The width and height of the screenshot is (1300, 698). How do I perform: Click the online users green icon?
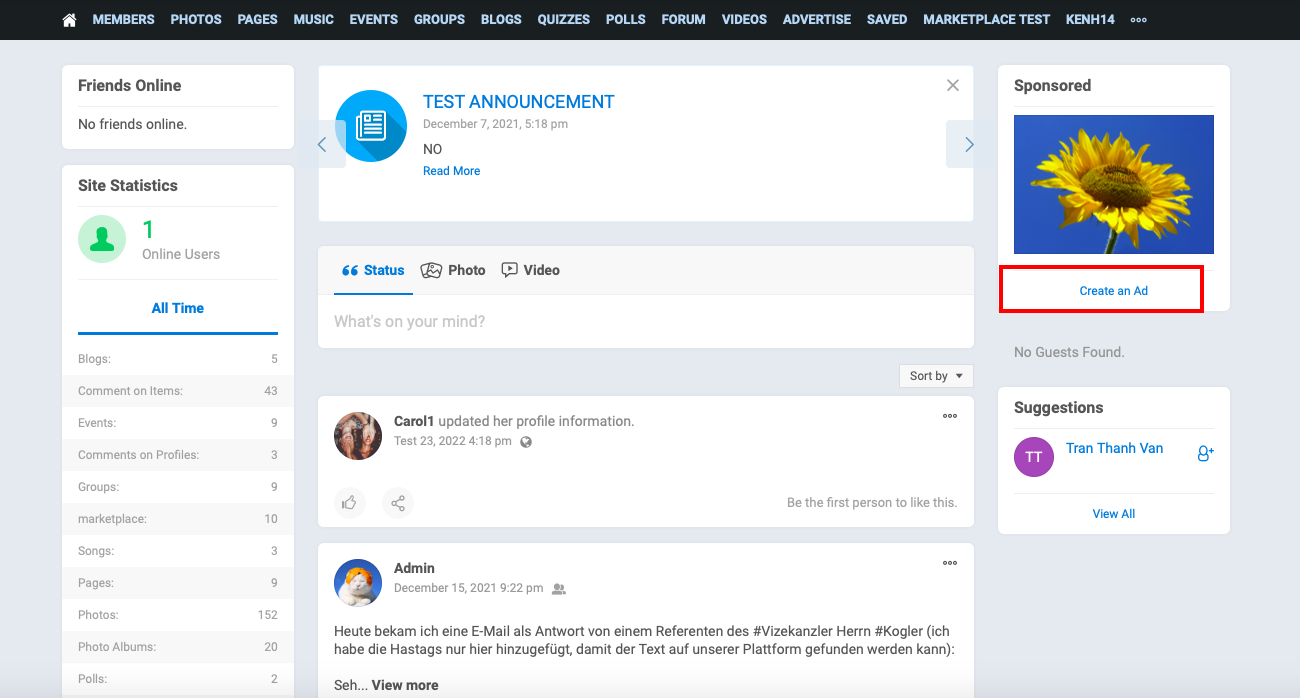pos(102,239)
